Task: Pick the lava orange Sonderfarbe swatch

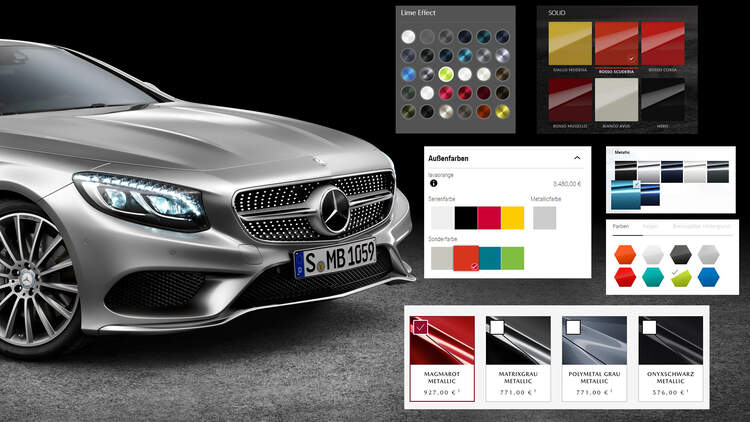Action: click(466, 258)
